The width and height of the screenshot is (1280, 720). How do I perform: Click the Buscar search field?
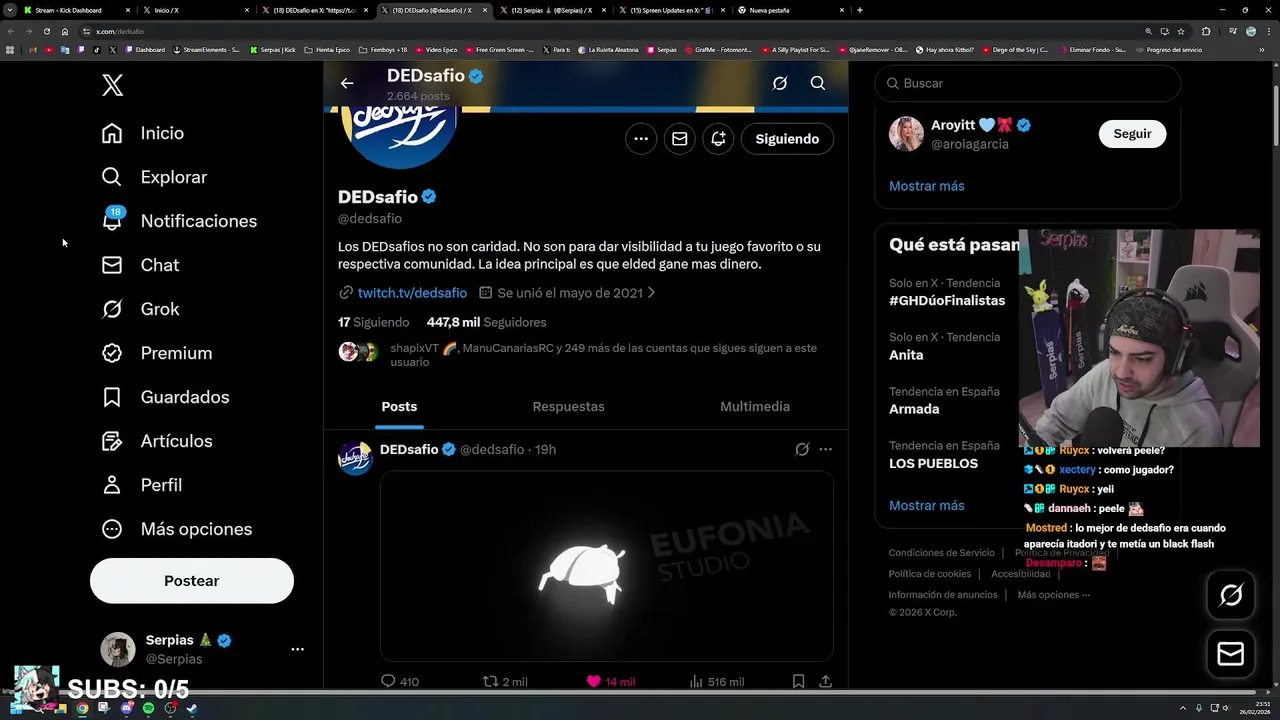(x=1028, y=84)
